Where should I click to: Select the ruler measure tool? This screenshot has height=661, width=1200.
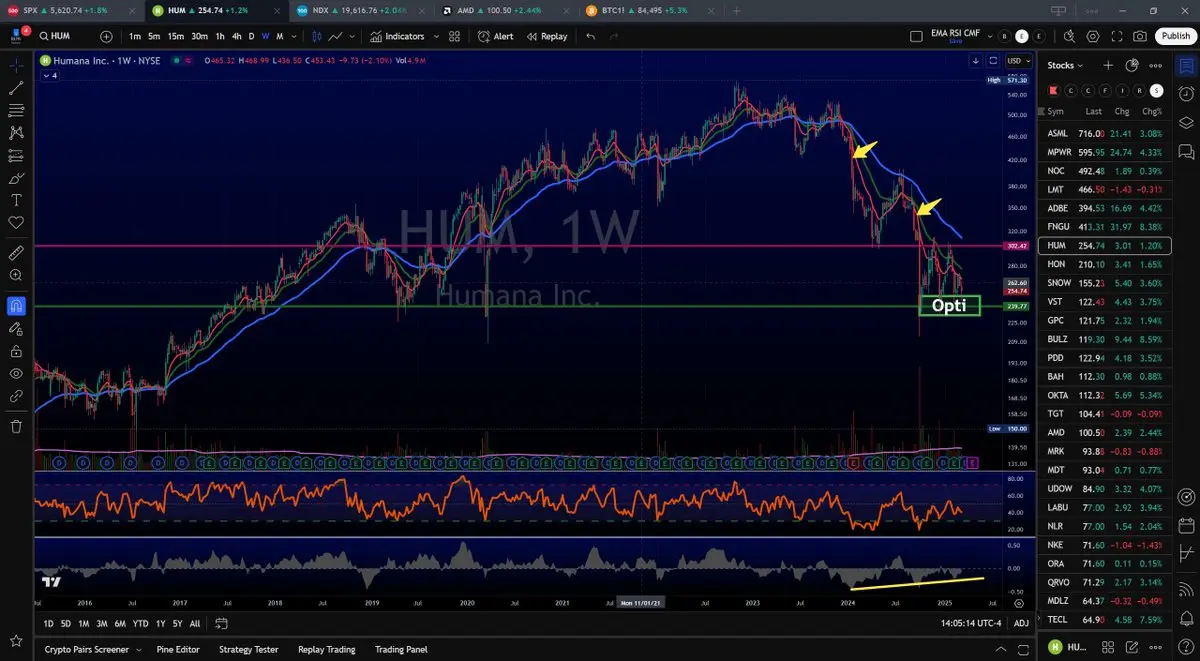click(16, 252)
